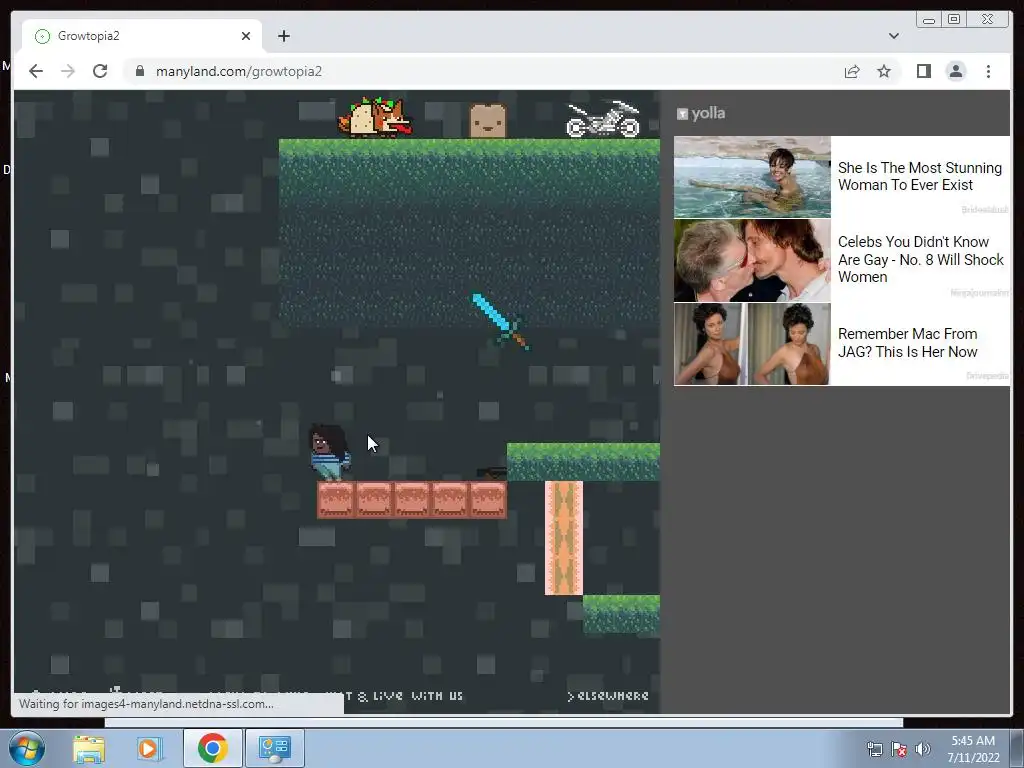The width and height of the screenshot is (1024, 768).
Task: Click the first clay brick block
Action: 336,500
